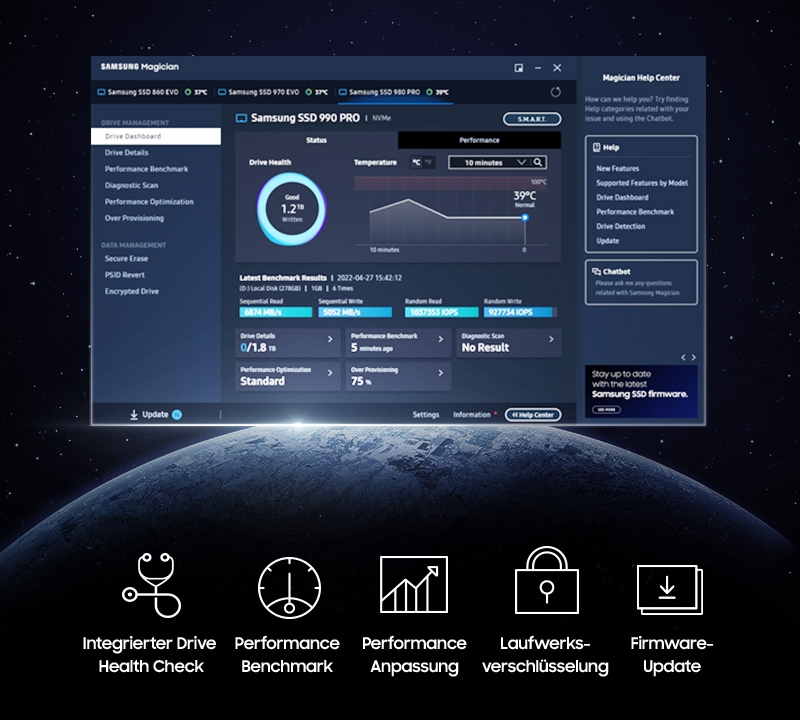Viewport: 800px width, 720px height.
Task: Select the Samsung SSD 860 EVO drive tab
Action: click(x=152, y=92)
